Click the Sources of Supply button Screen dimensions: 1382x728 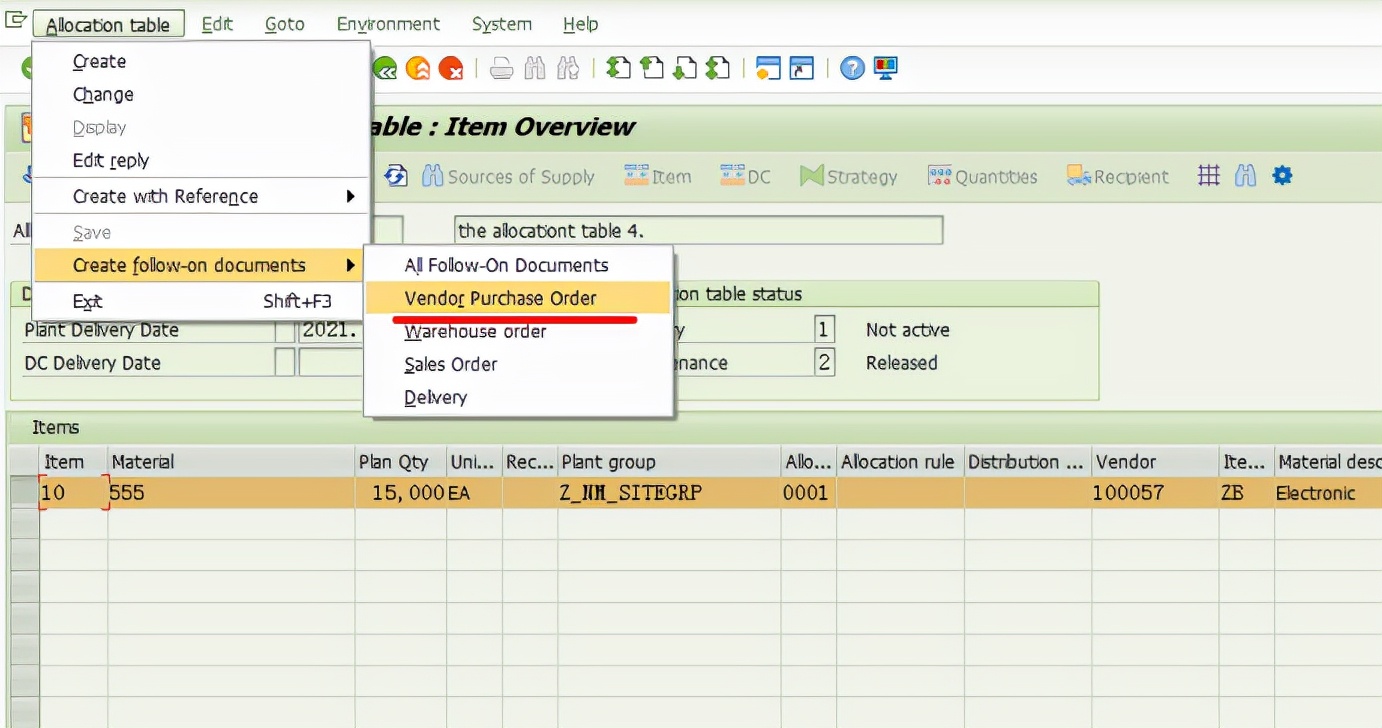(509, 176)
